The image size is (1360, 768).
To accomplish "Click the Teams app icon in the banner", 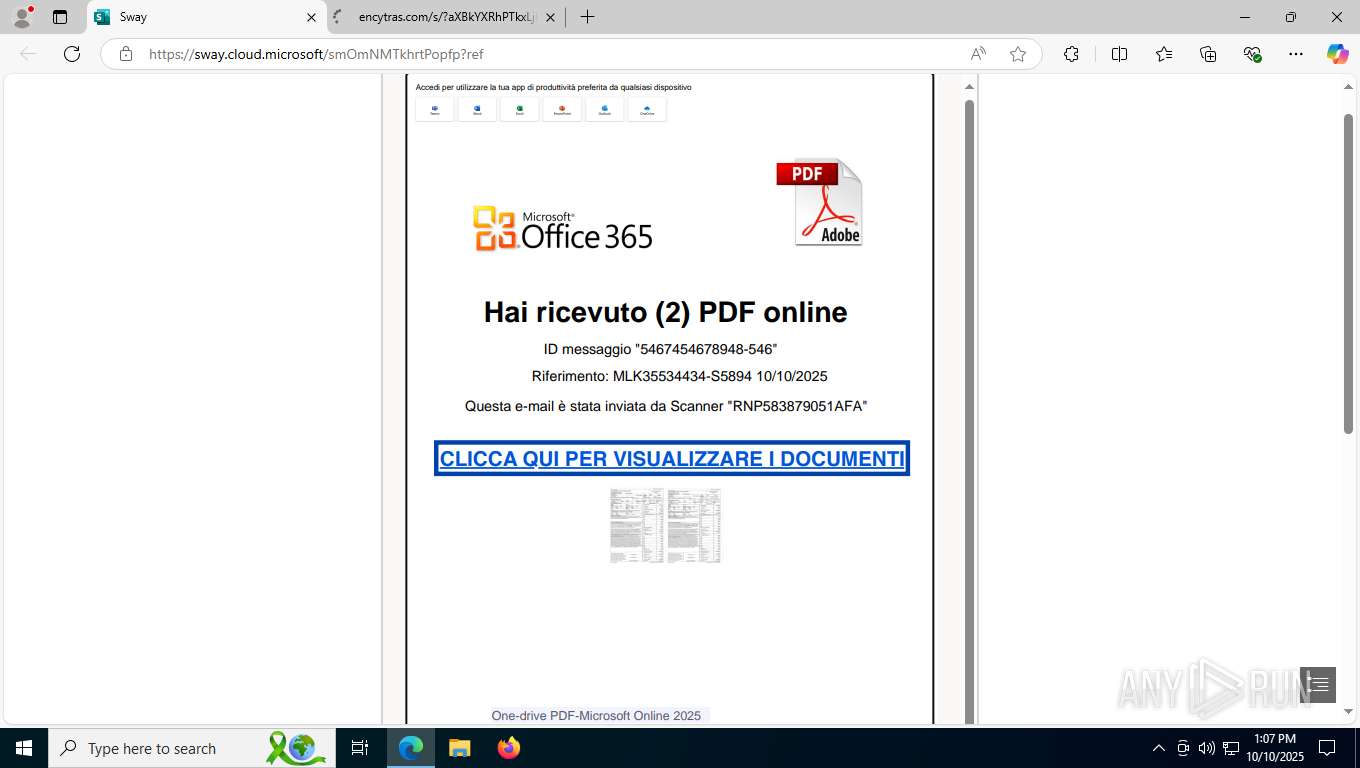I will [x=435, y=109].
